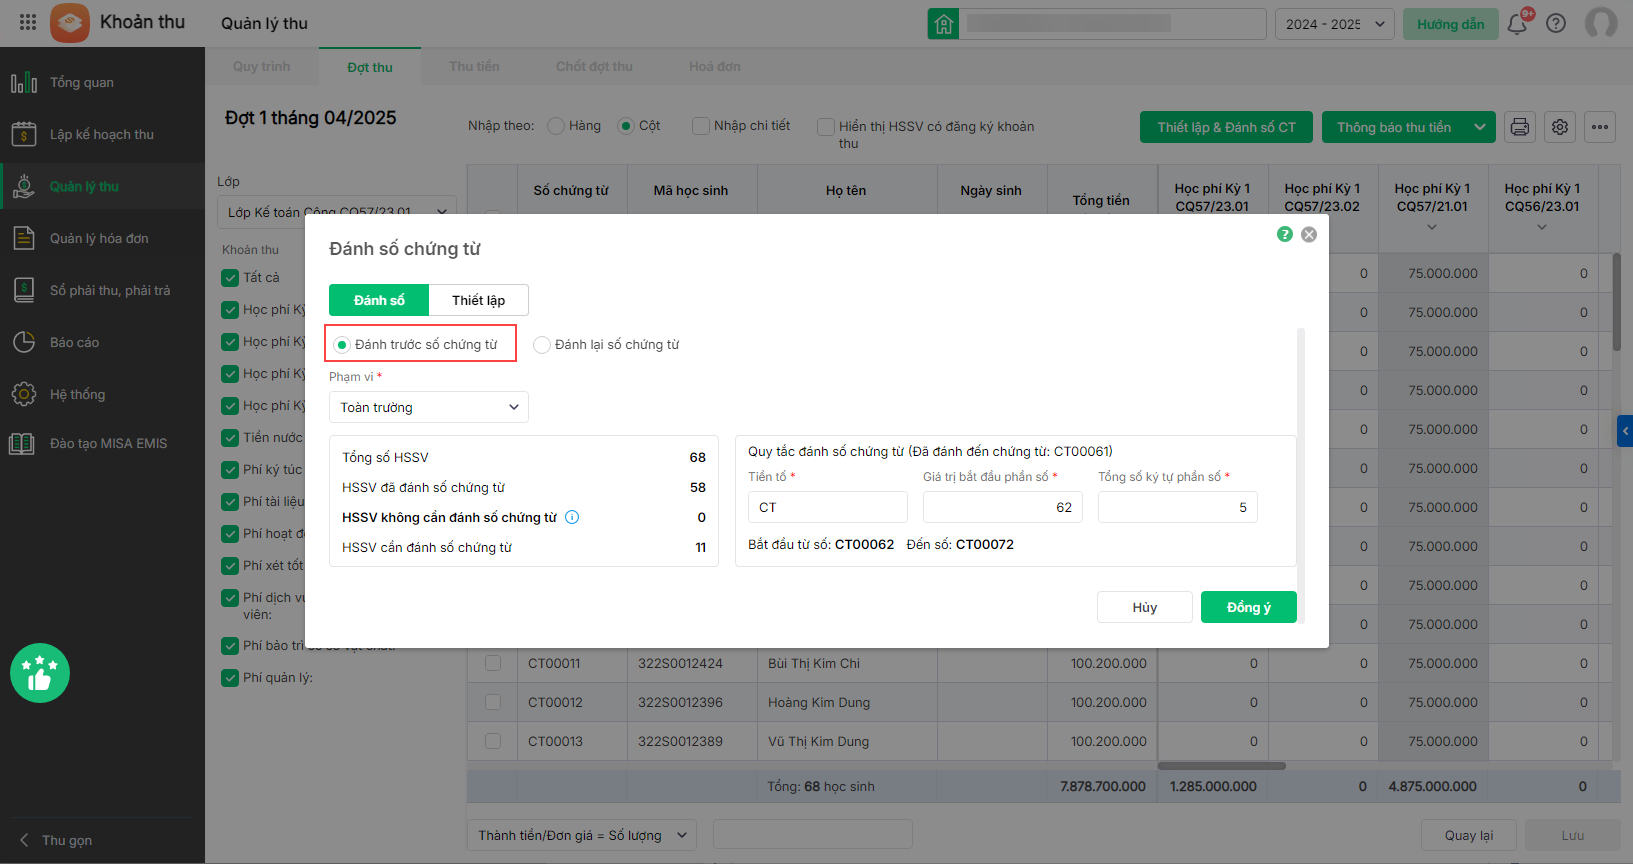Open the Chốt đợt thu tab

point(594,67)
